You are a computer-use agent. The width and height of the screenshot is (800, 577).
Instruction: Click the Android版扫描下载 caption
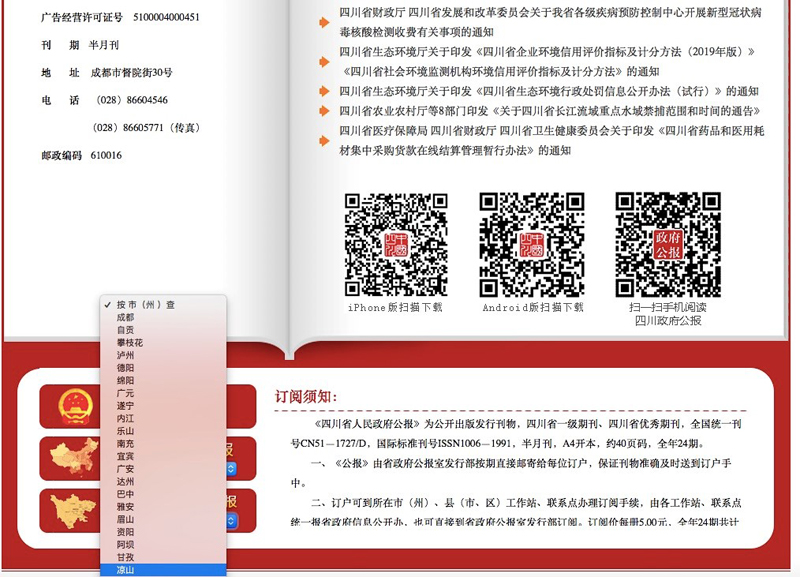pyautogui.click(x=533, y=308)
